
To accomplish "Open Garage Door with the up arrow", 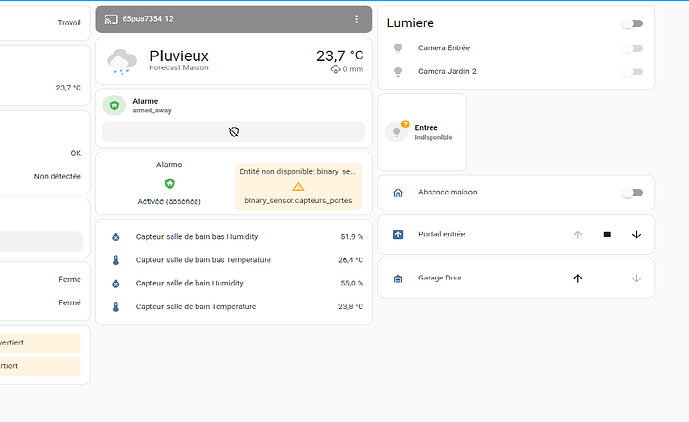I will 577,278.
